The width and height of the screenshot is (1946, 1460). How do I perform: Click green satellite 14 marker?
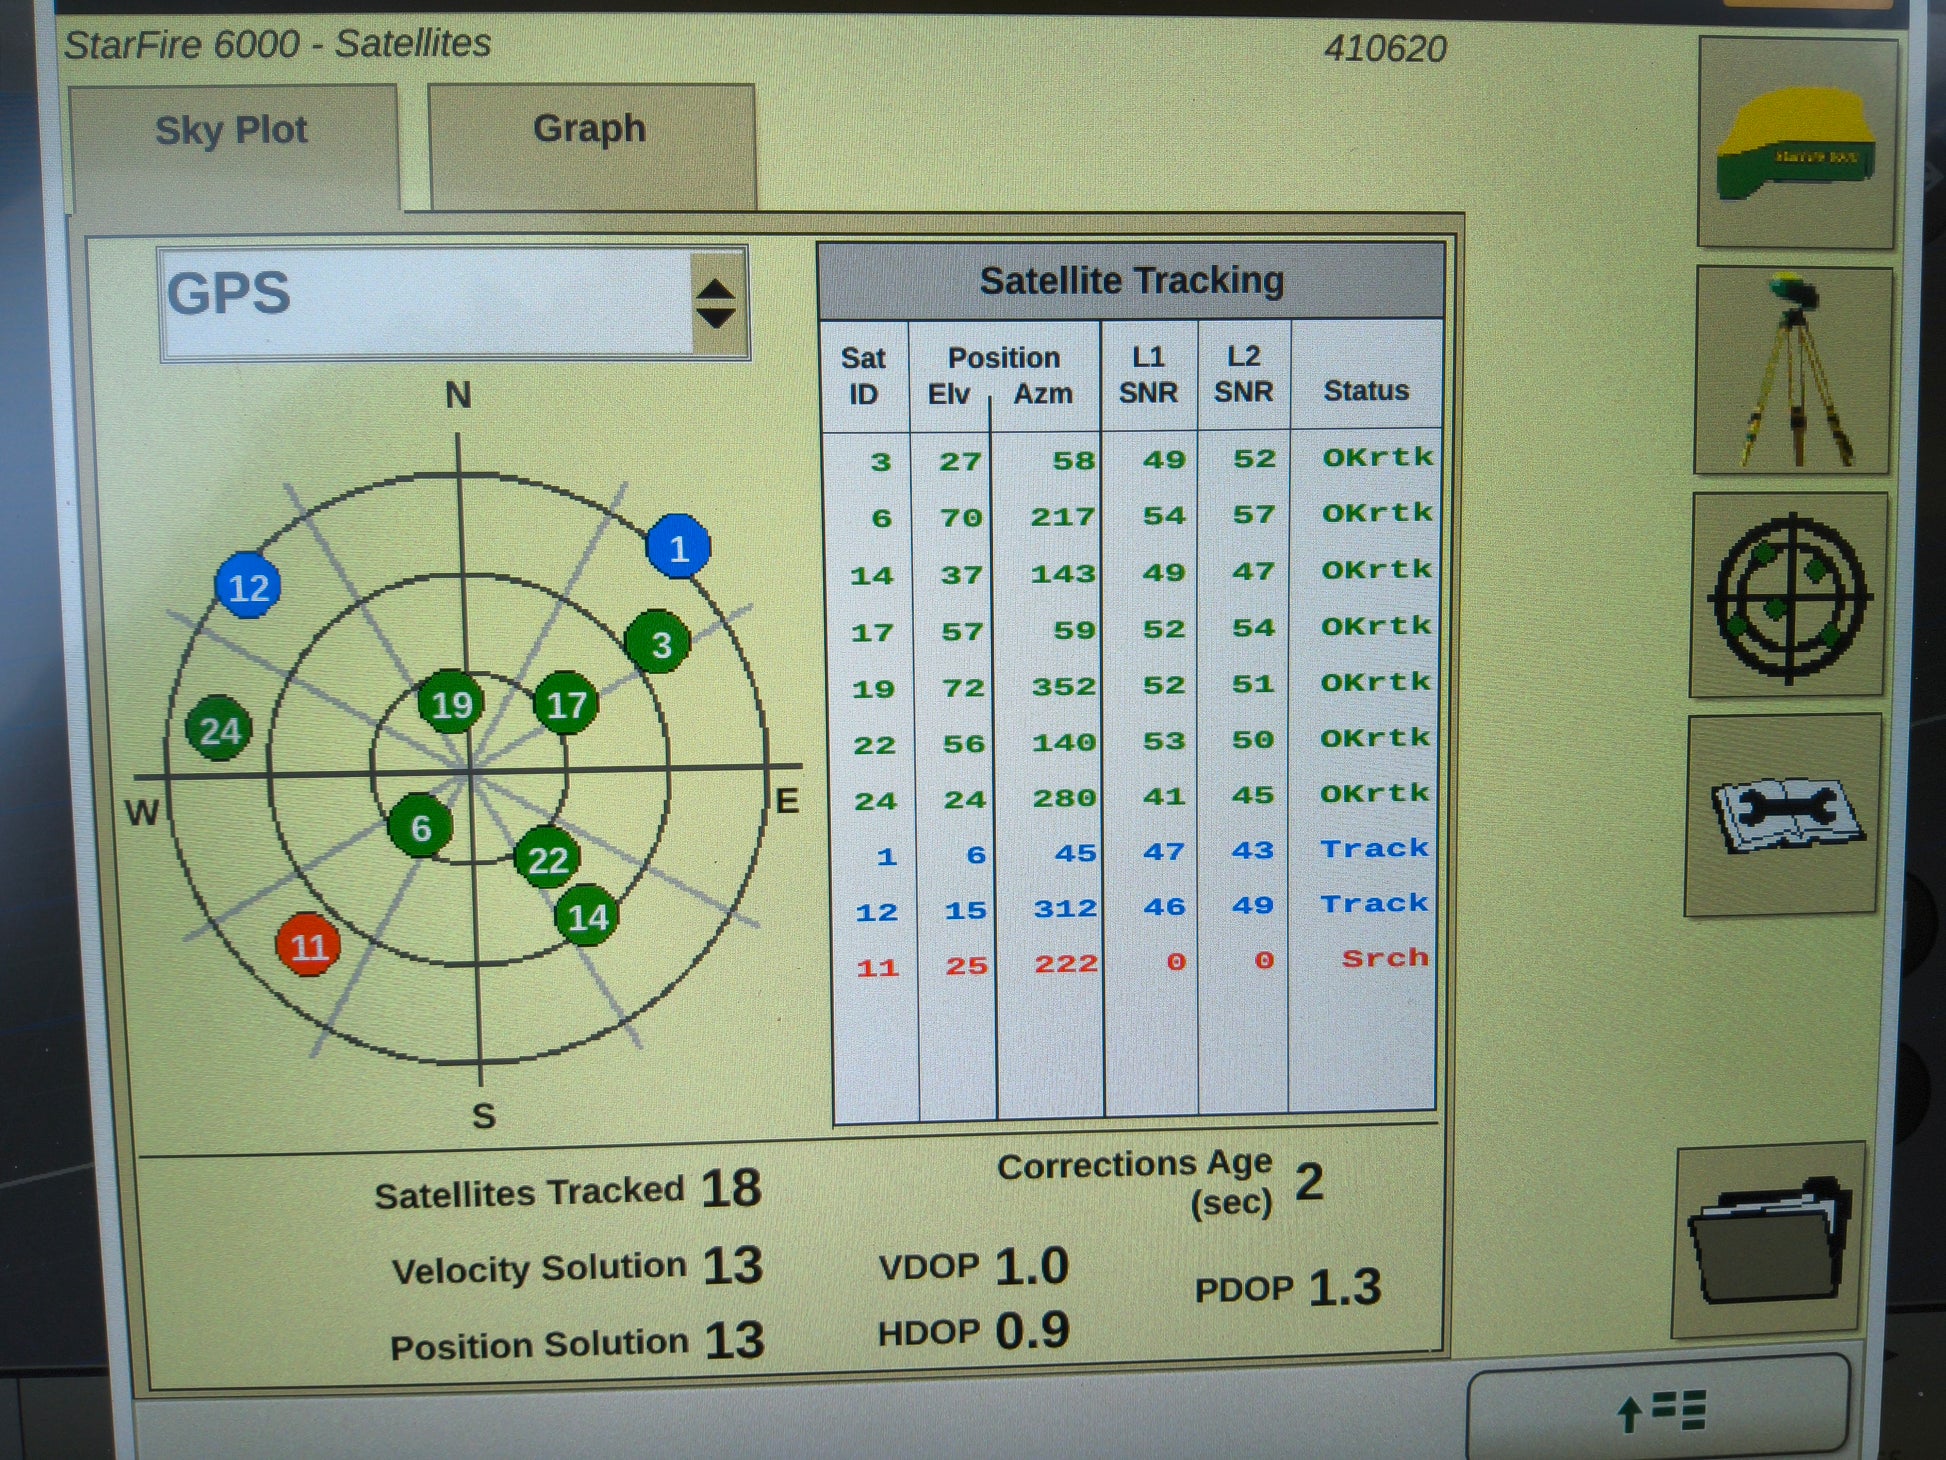pyautogui.click(x=587, y=916)
